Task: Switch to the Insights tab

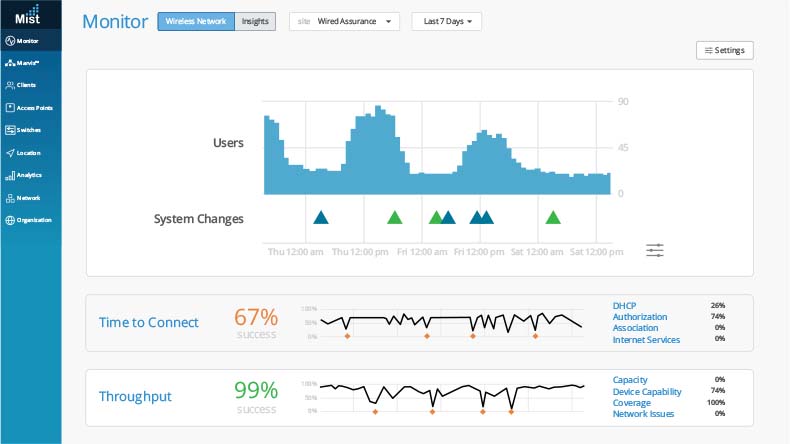Action: coord(255,21)
